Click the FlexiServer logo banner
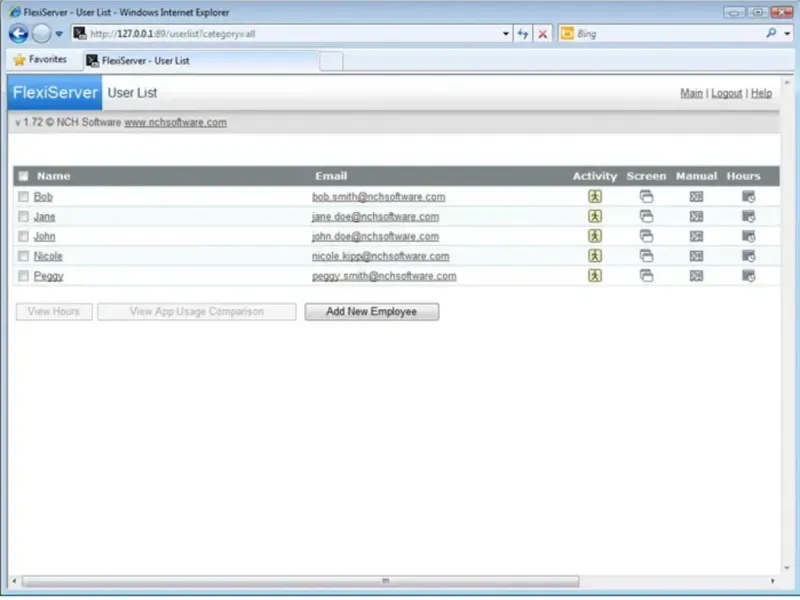This screenshot has width=800, height=600. (55, 93)
